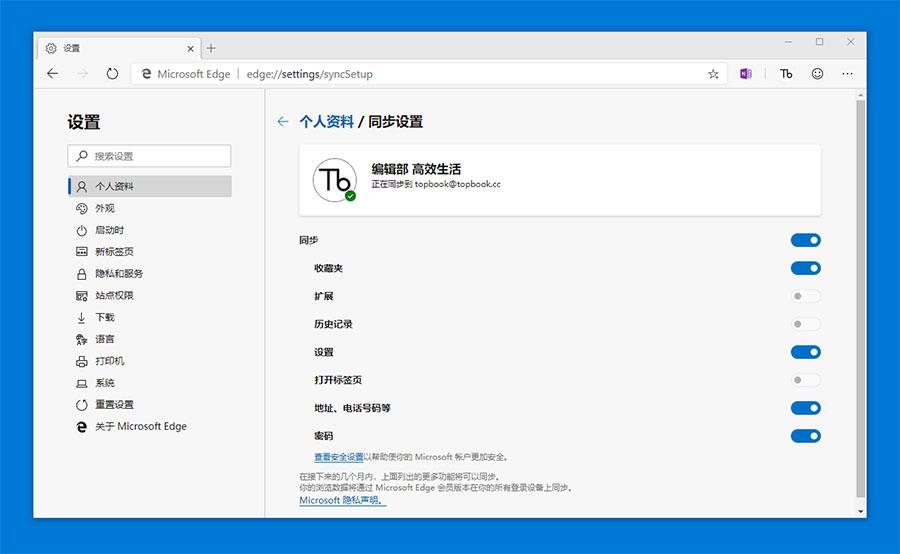Image resolution: width=900 pixels, height=554 pixels.
Task: Add page to favorites with star icon
Action: (713, 73)
